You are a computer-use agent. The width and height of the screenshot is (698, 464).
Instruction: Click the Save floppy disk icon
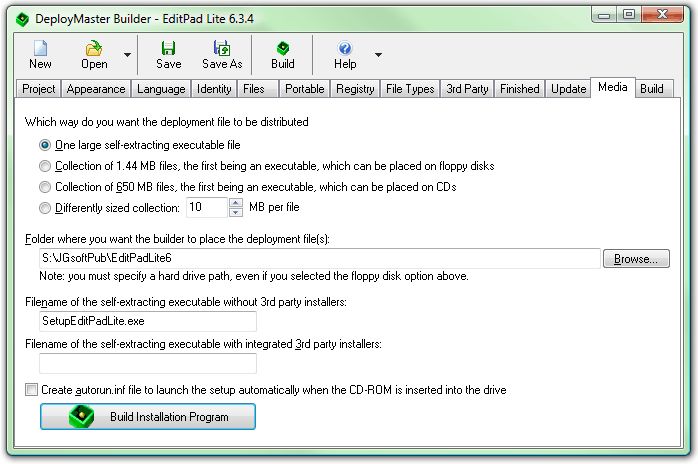[x=168, y=48]
